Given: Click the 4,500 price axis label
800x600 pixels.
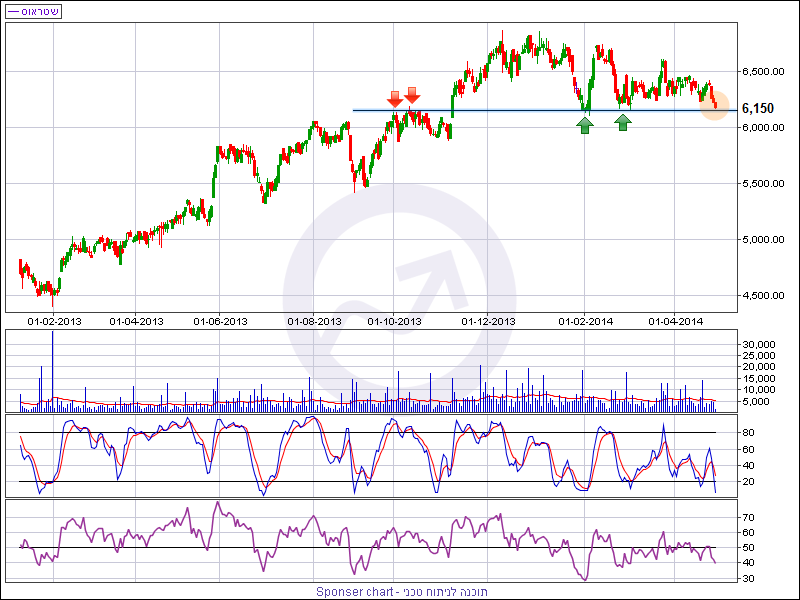Looking at the screenshot, I should coord(760,296).
